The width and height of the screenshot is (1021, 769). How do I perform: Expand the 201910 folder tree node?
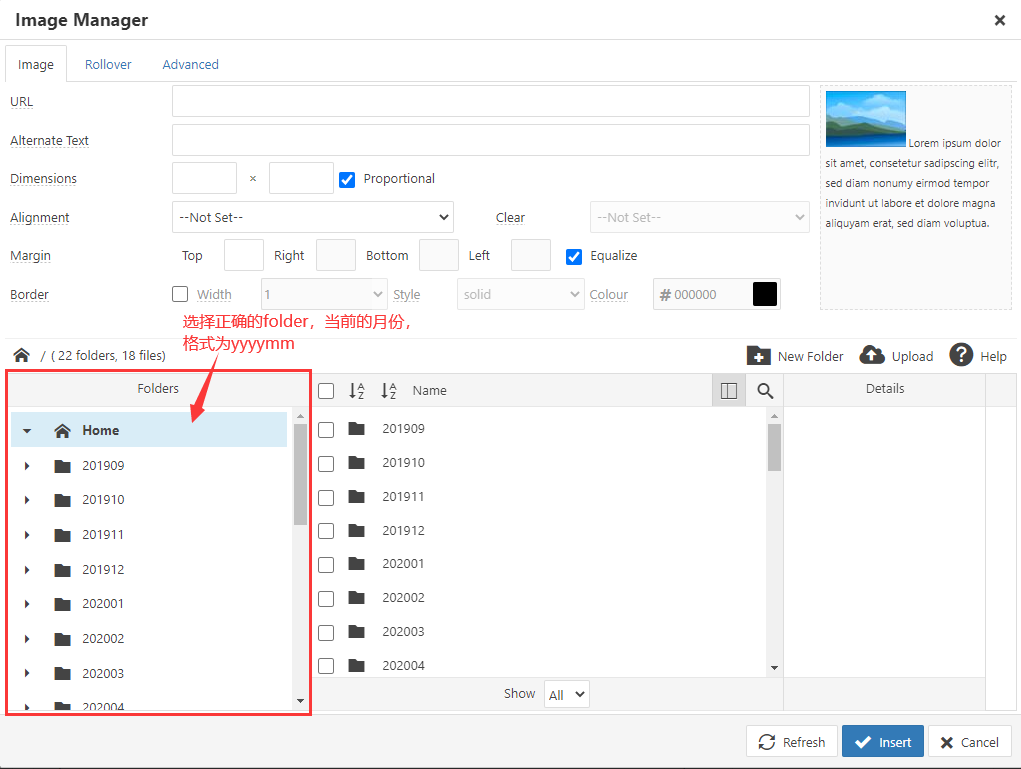tap(27, 500)
